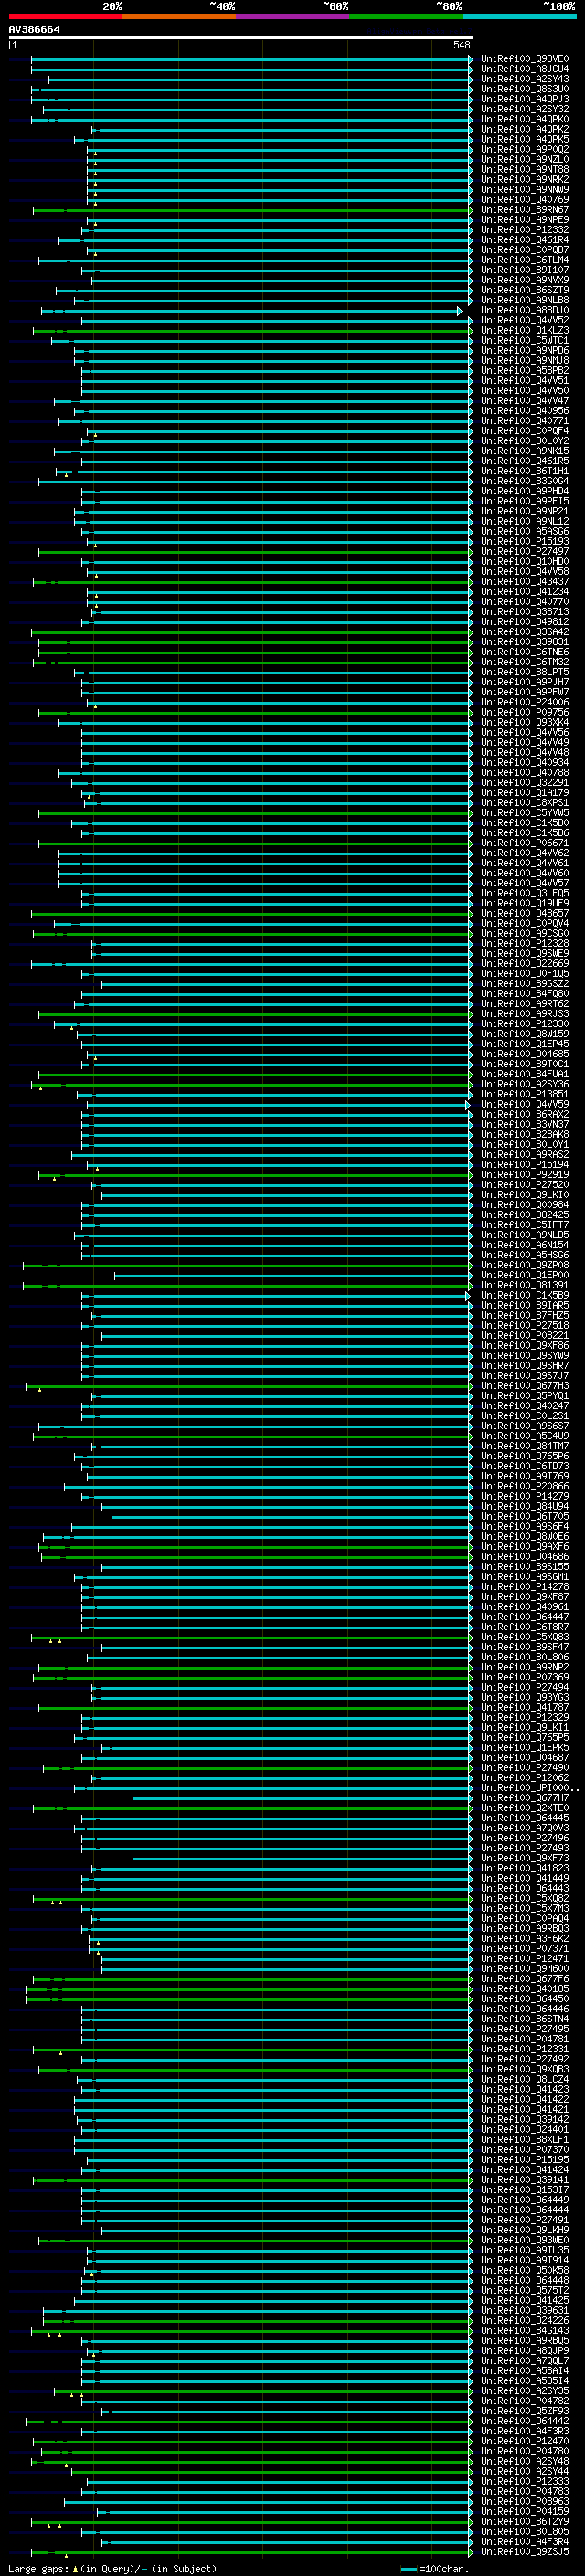Image resolution: width=585 pixels, height=2576 pixels.
Task: Open hit UniRef100_A4QPJ3
Action: (525, 99)
